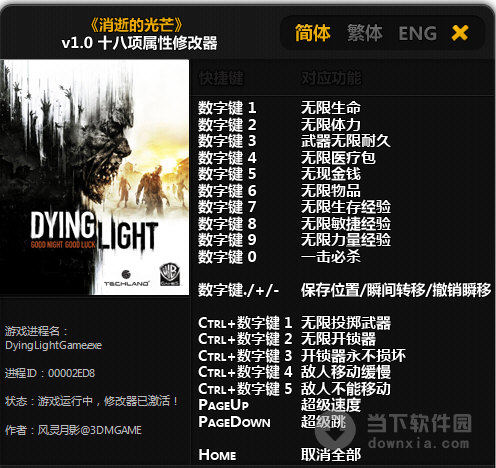Click hotkey label 数字键 7

[227, 207]
